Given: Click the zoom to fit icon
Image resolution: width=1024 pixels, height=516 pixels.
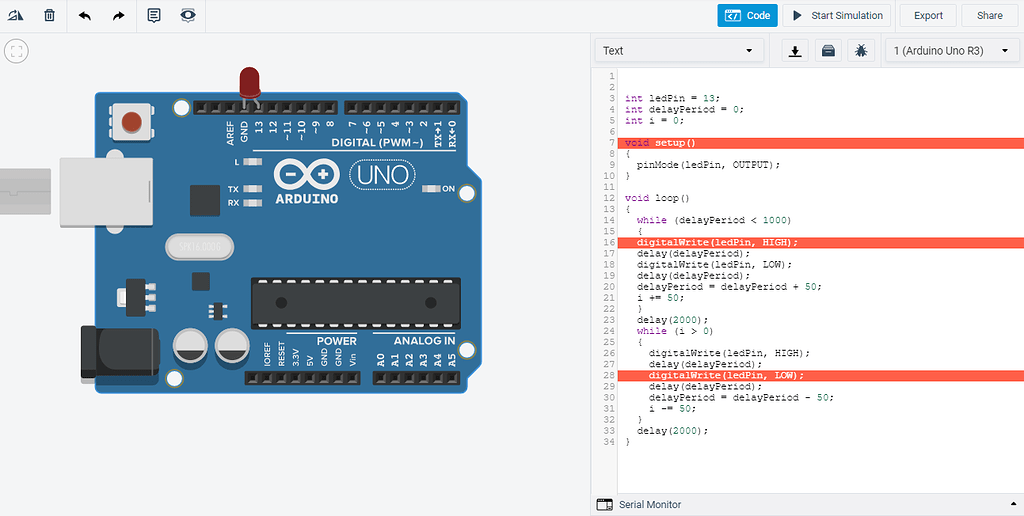Looking at the screenshot, I should [x=16, y=51].
